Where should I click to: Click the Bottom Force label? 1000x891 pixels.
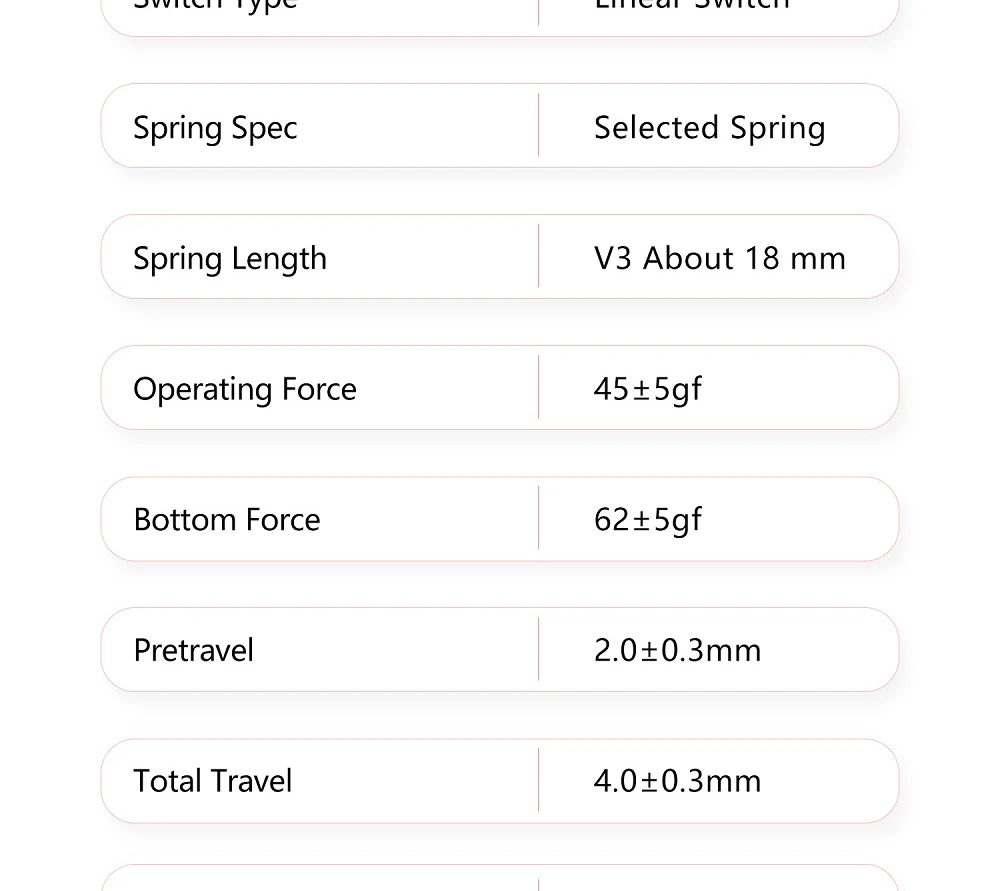(227, 520)
